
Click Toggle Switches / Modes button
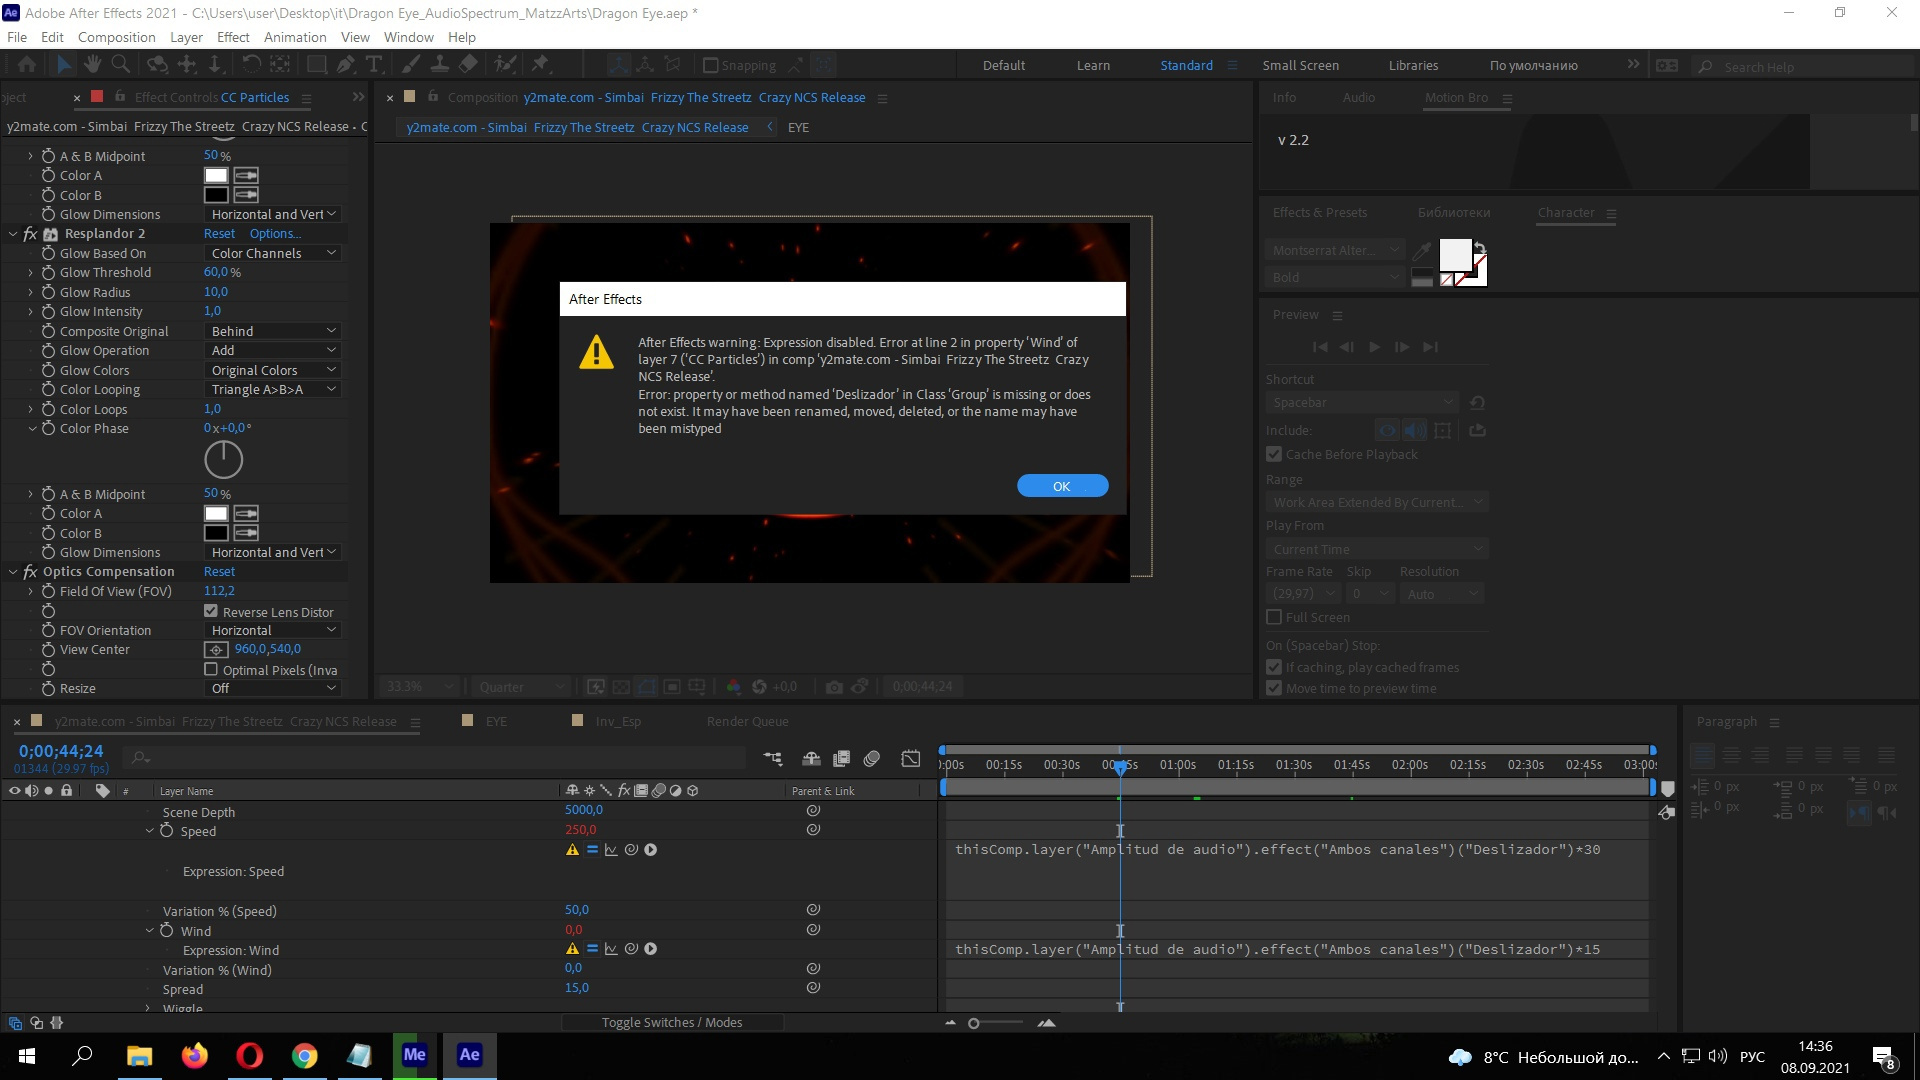[672, 1022]
